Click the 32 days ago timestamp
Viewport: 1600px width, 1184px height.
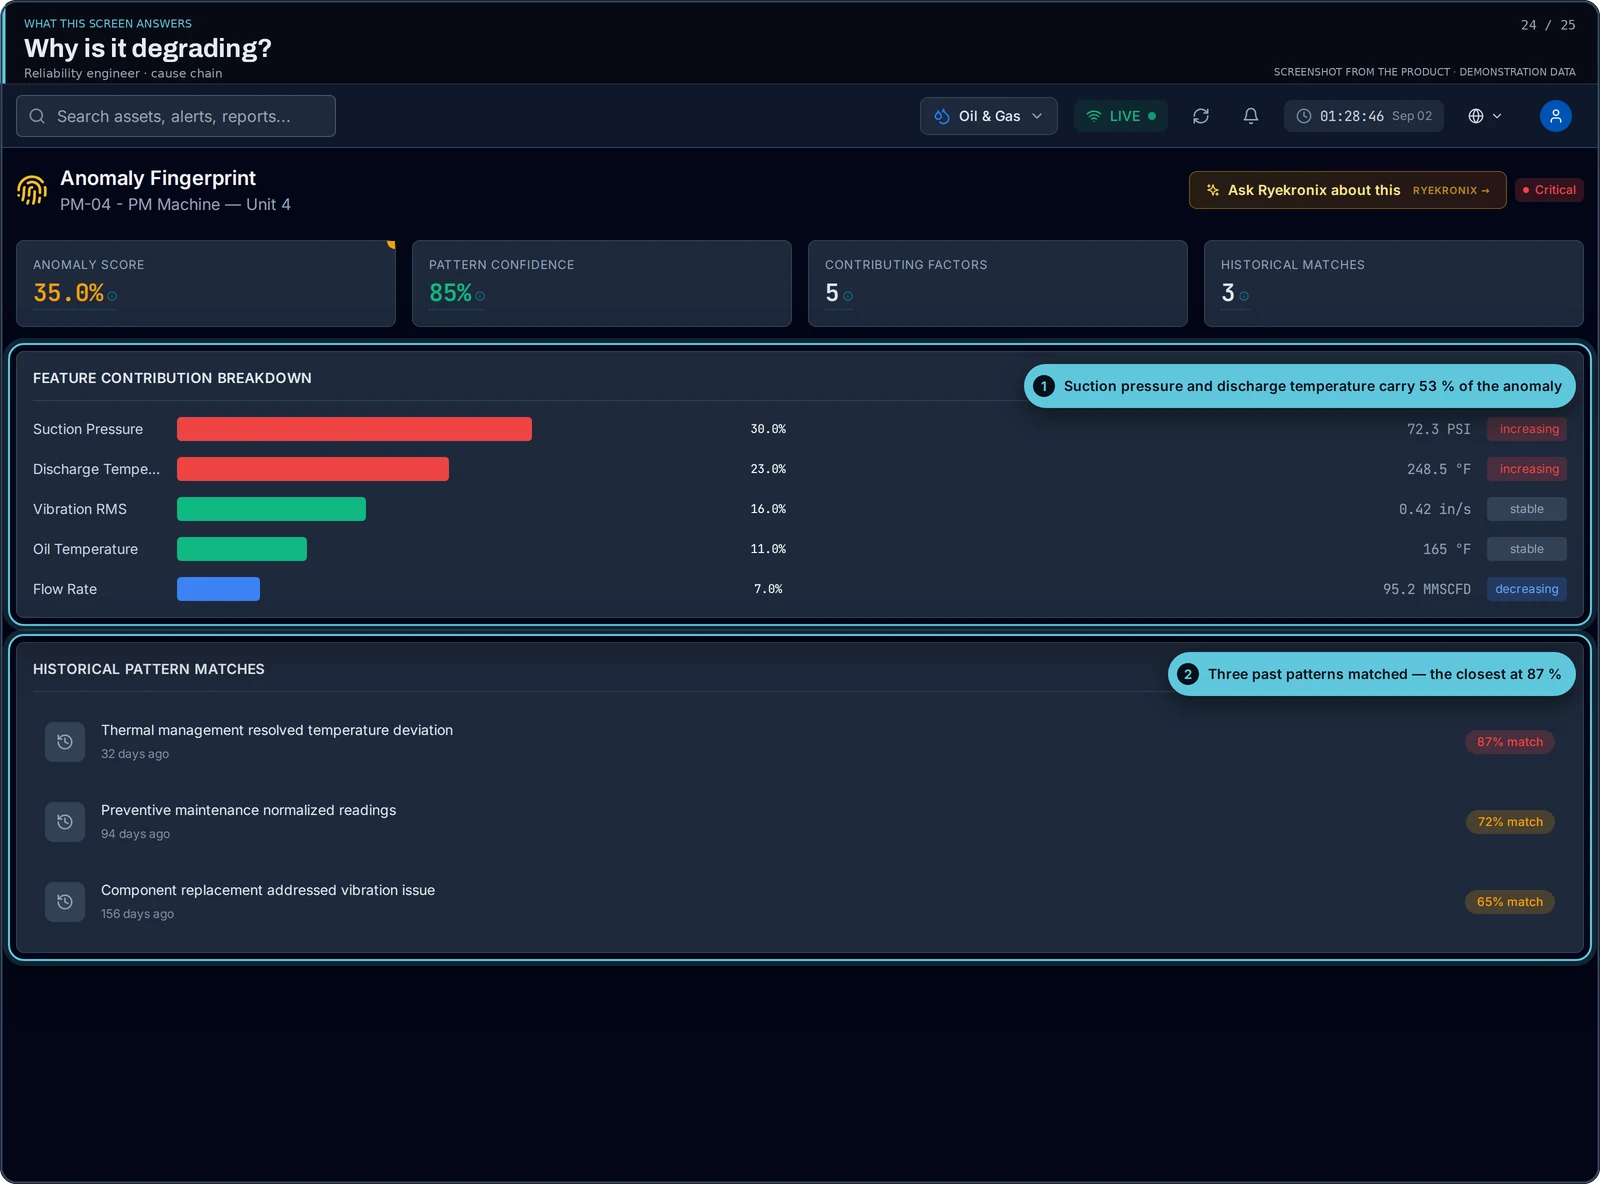(135, 754)
